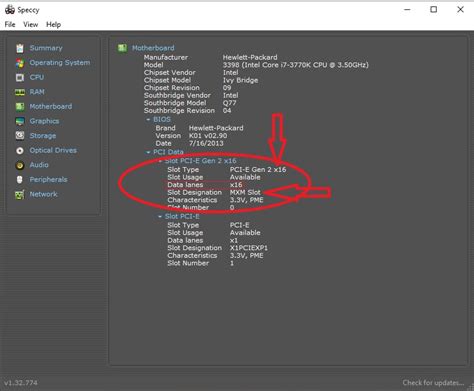Select Motherboard label in the sidebar
Image resolution: width=474 pixels, height=391 pixels.
coord(51,107)
